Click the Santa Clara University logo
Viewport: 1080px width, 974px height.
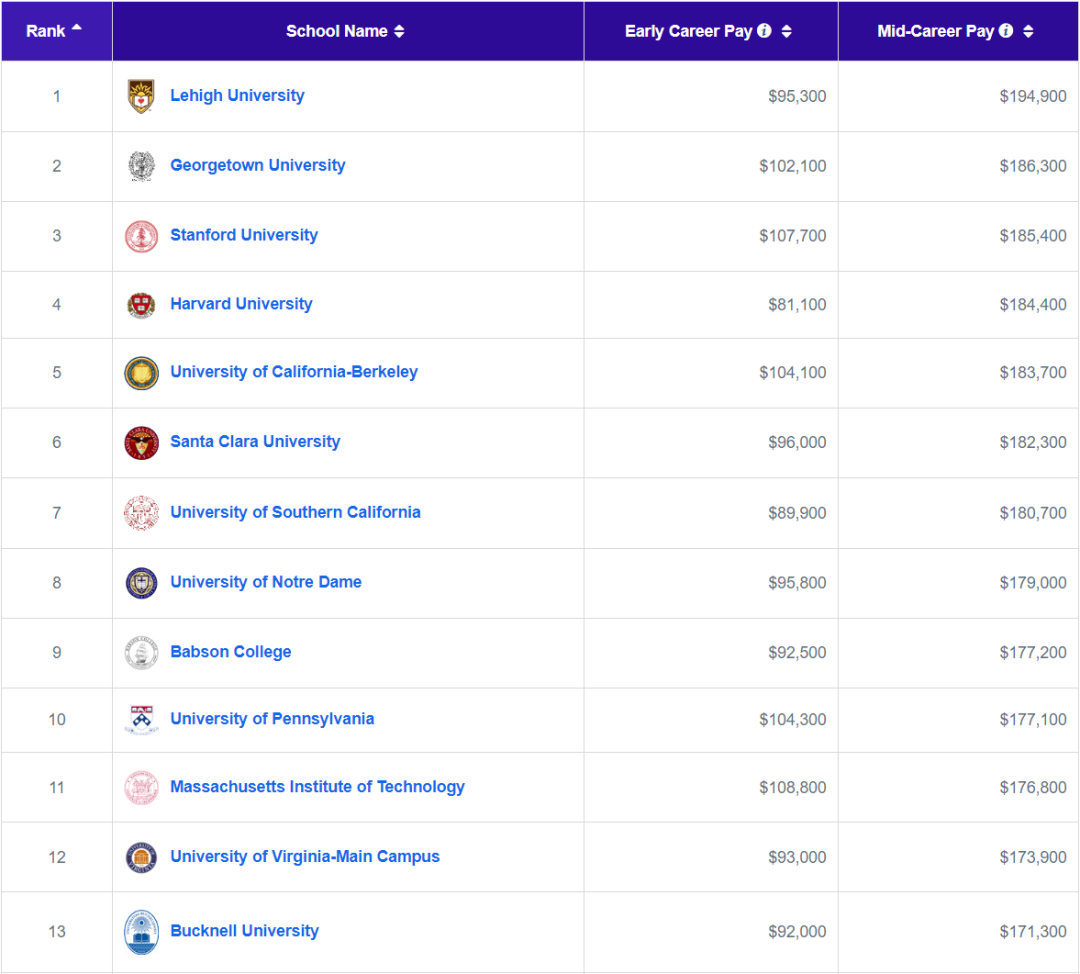tap(141, 442)
